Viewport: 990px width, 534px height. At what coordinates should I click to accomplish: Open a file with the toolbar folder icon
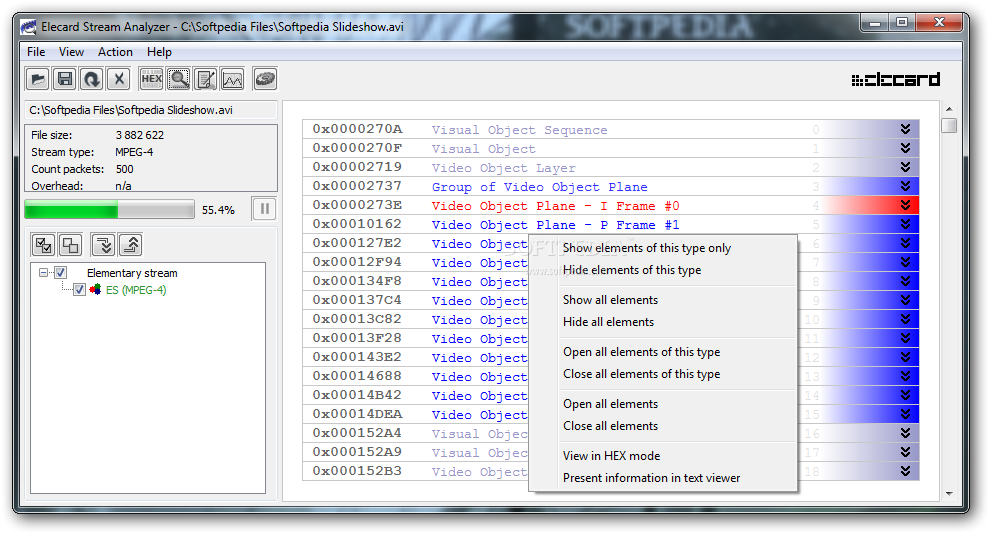click(x=38, y=80)
